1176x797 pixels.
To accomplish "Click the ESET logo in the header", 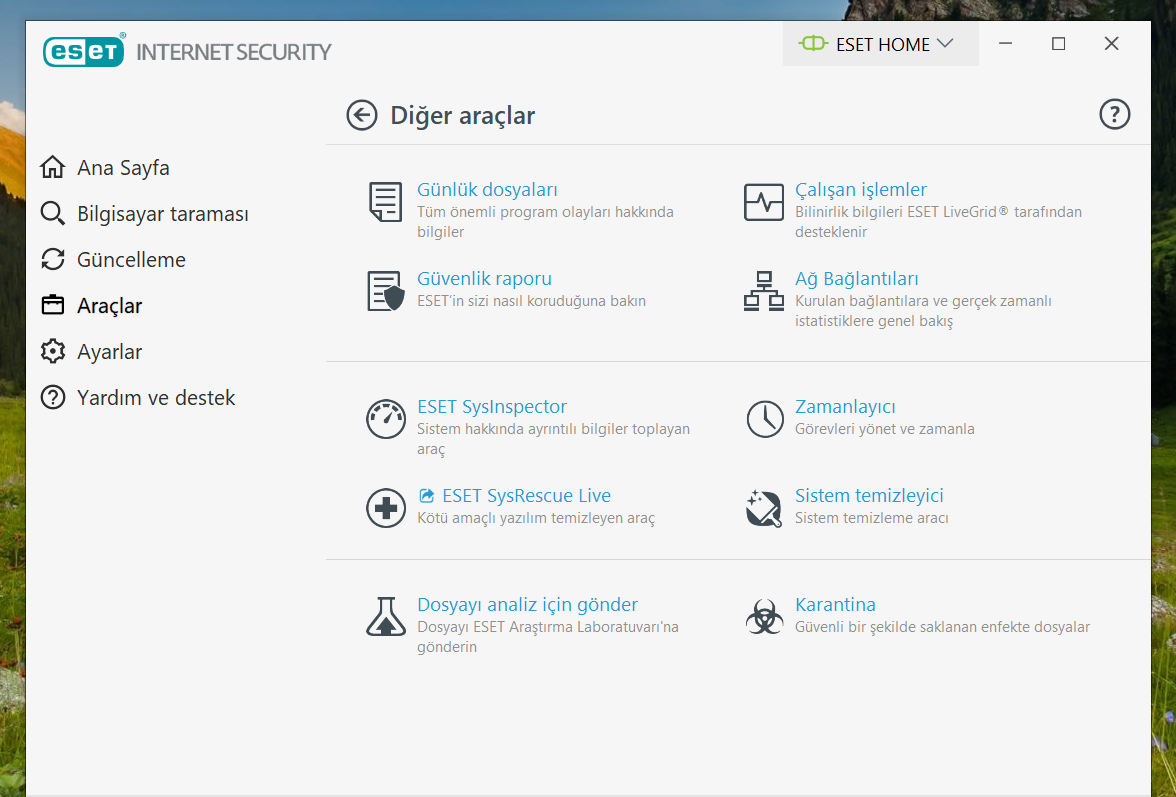I will [x=84, y=50].
